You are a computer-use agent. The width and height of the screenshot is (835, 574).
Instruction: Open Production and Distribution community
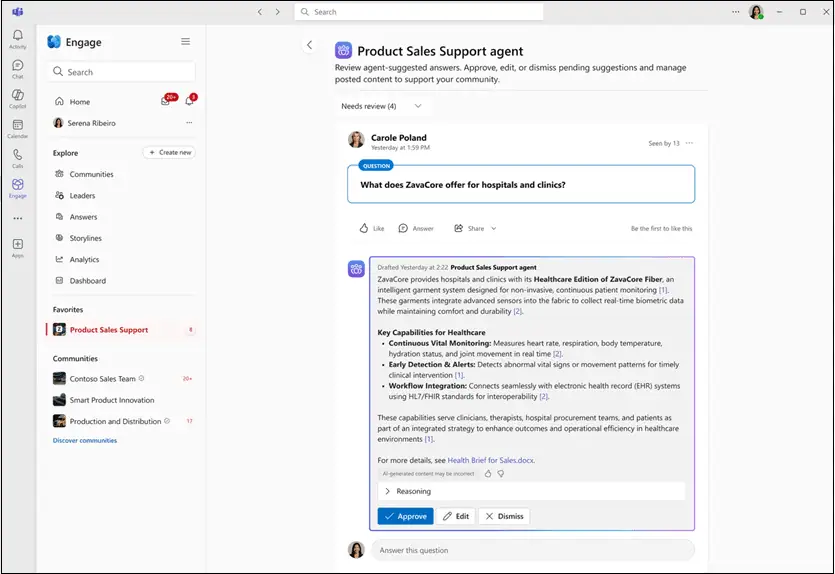[x=115, y=421]
